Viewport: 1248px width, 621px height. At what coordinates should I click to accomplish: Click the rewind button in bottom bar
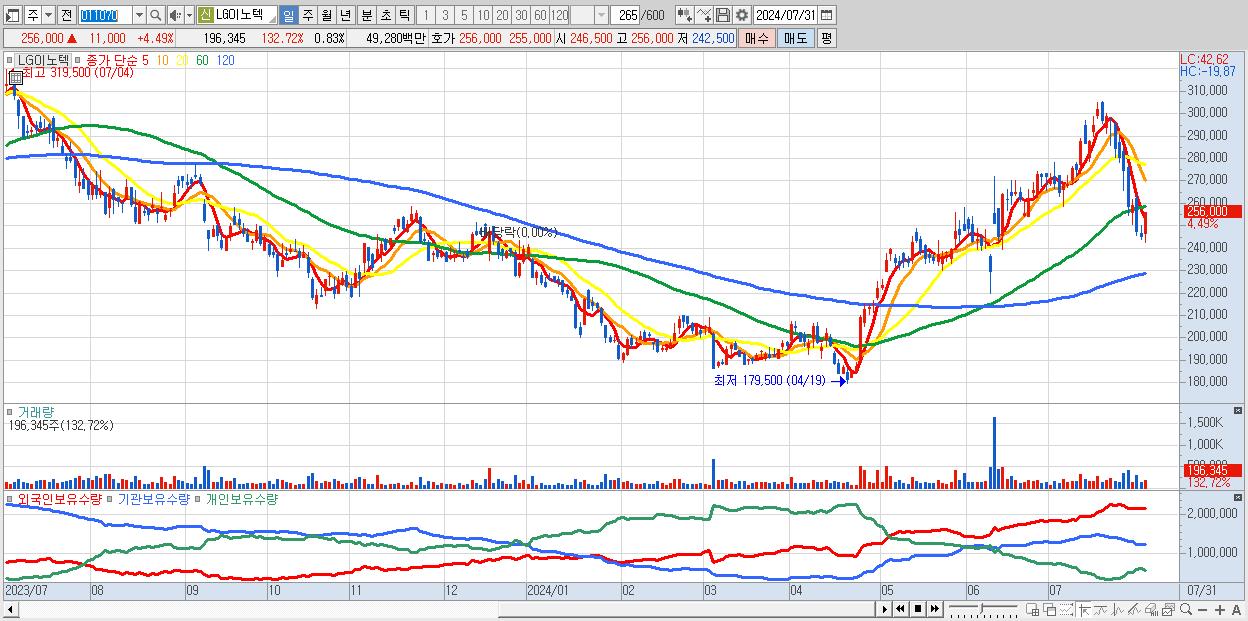tap(900, 609)
